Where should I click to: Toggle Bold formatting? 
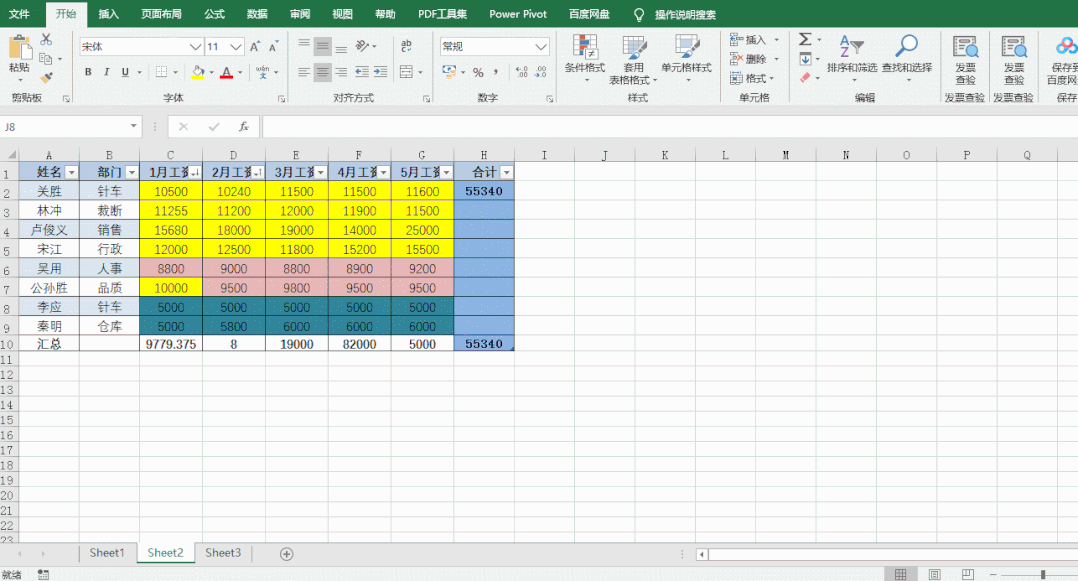tap(88, 72)
